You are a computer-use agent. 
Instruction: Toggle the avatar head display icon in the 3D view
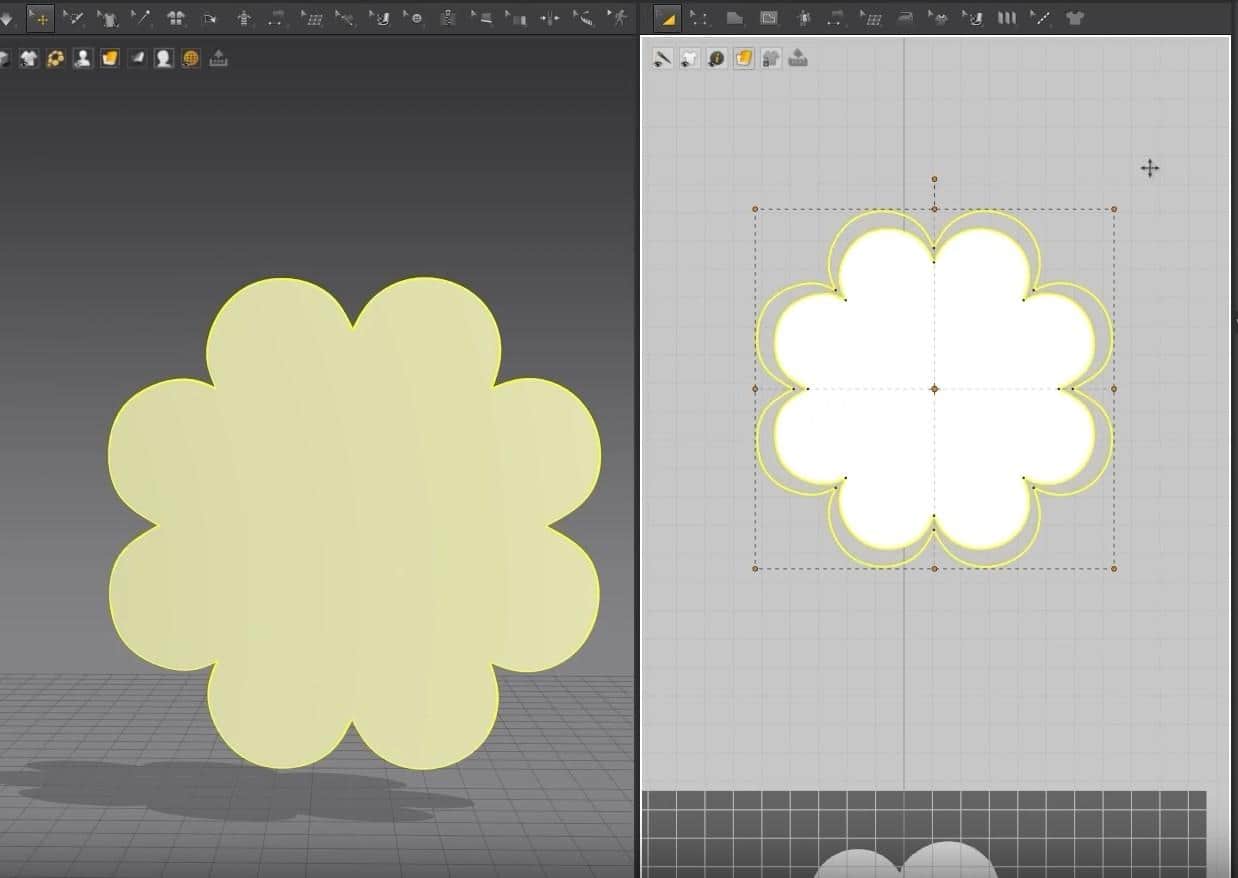163,58
